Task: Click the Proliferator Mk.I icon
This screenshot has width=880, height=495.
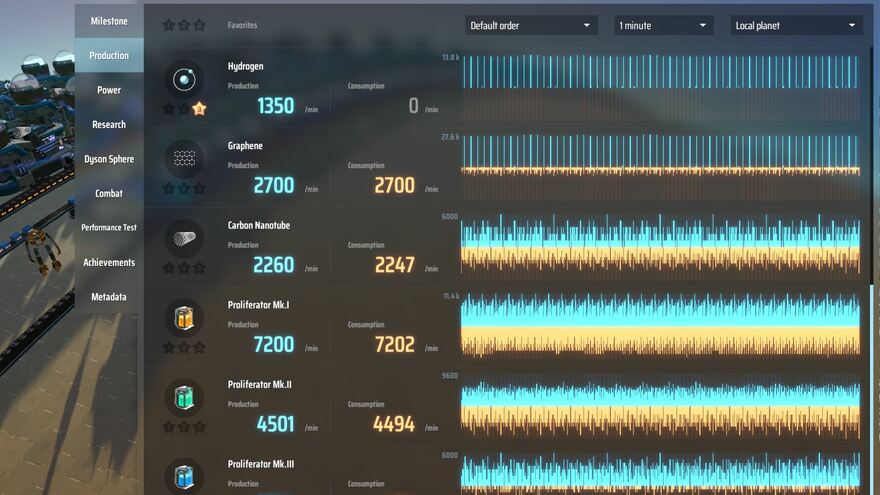Action: click(x=184, y=318)
